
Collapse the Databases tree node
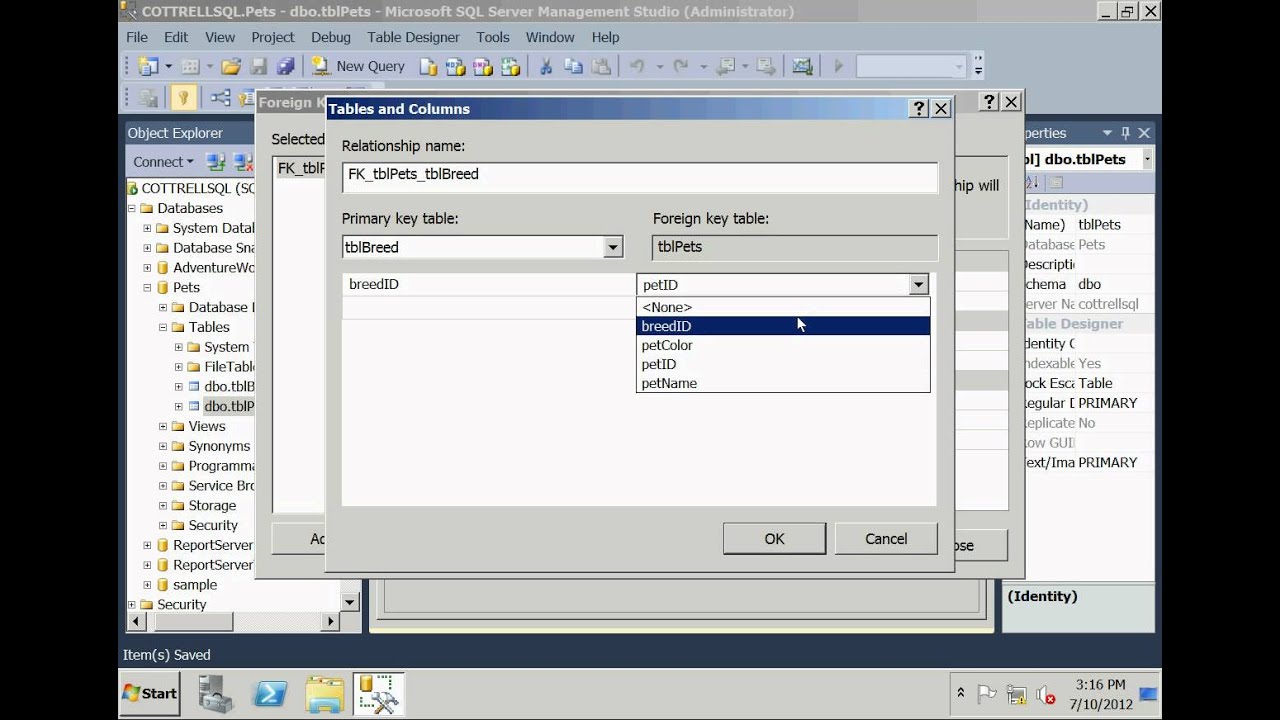point(131,208)
